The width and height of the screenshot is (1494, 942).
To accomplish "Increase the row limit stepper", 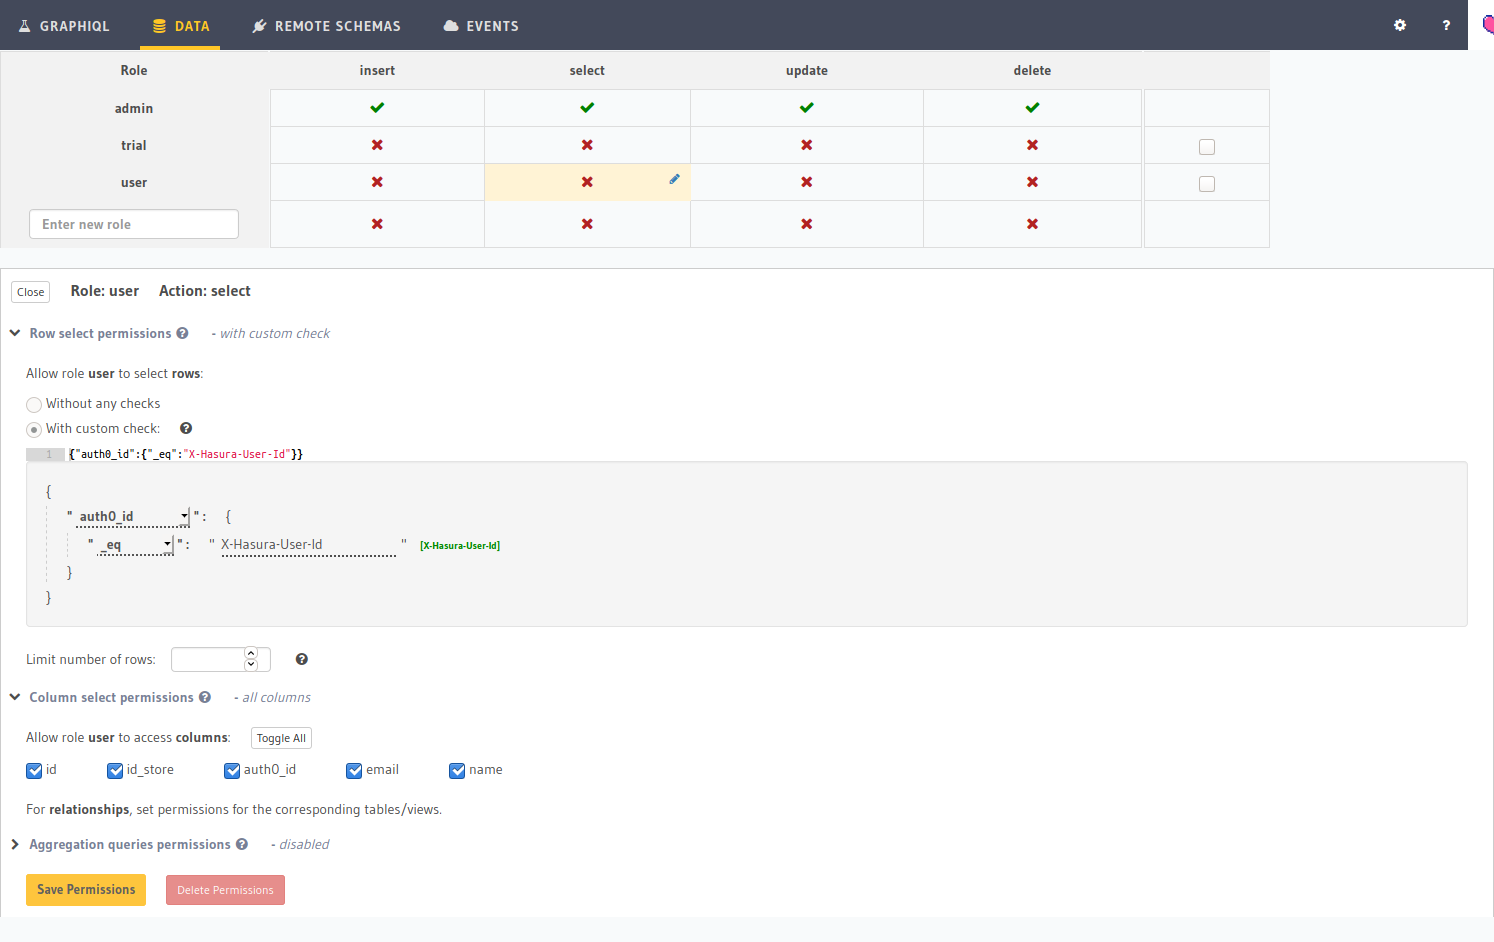I will click(x=251, y=653).
